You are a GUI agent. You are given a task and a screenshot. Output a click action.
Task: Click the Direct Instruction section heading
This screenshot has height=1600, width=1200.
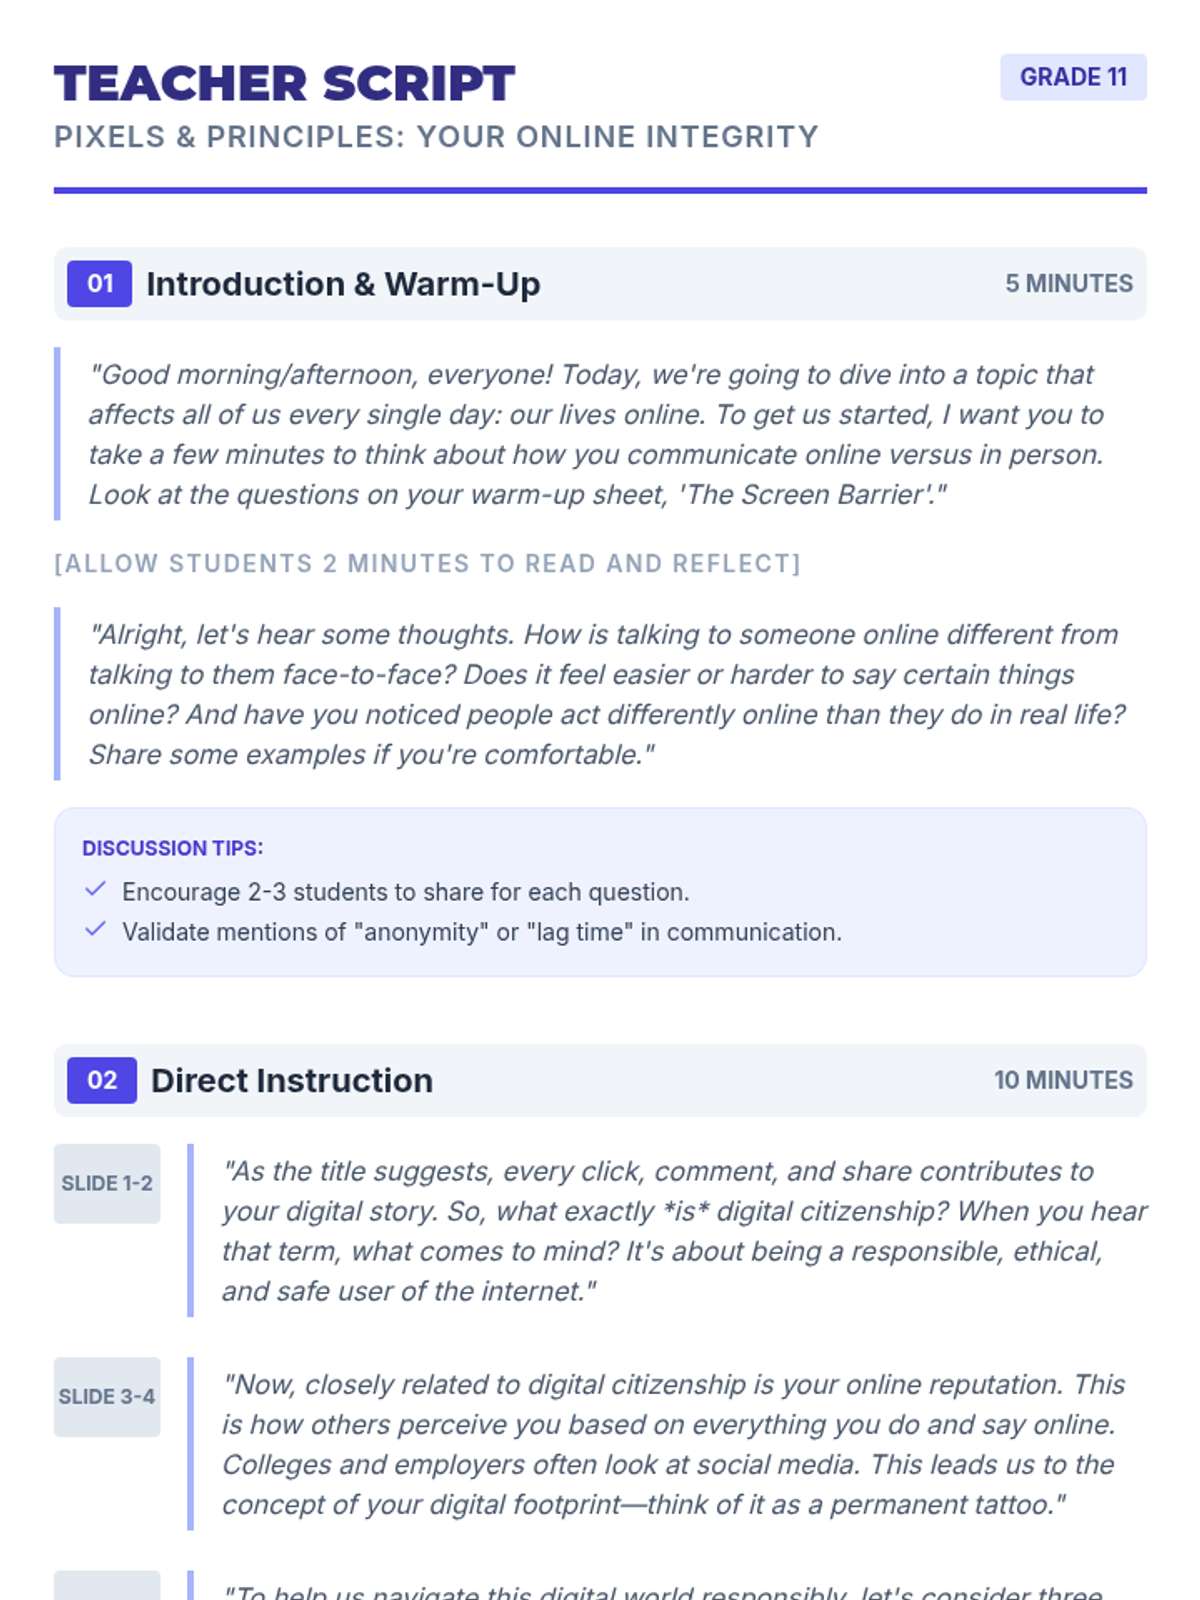[x=292, y=1081]
